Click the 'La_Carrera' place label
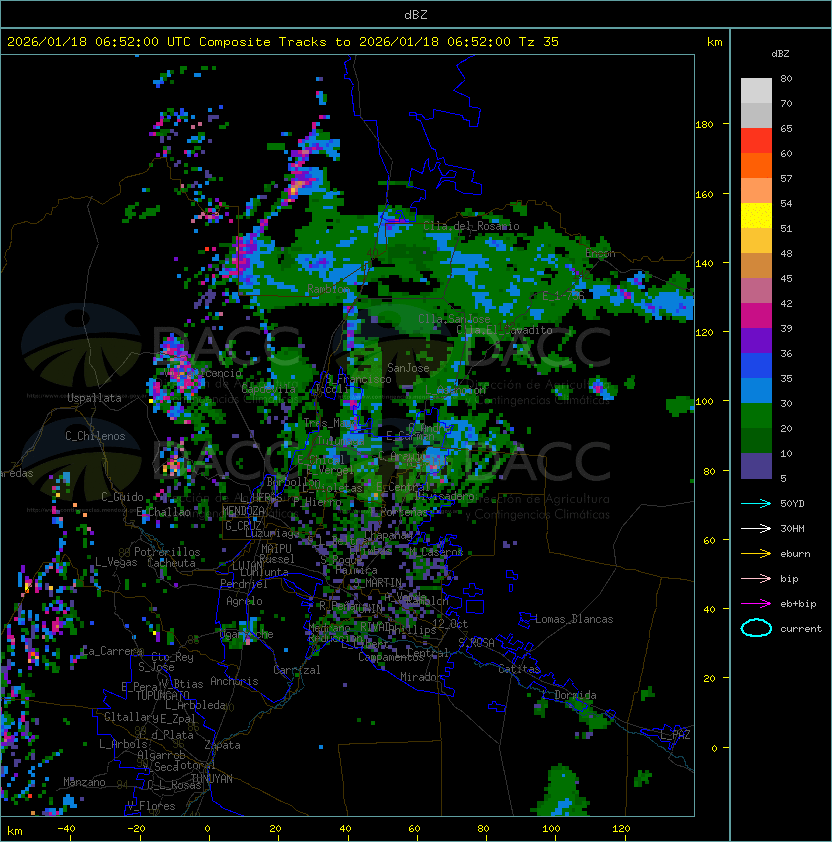This screenshot has width=832, height=842. [112, 651]
